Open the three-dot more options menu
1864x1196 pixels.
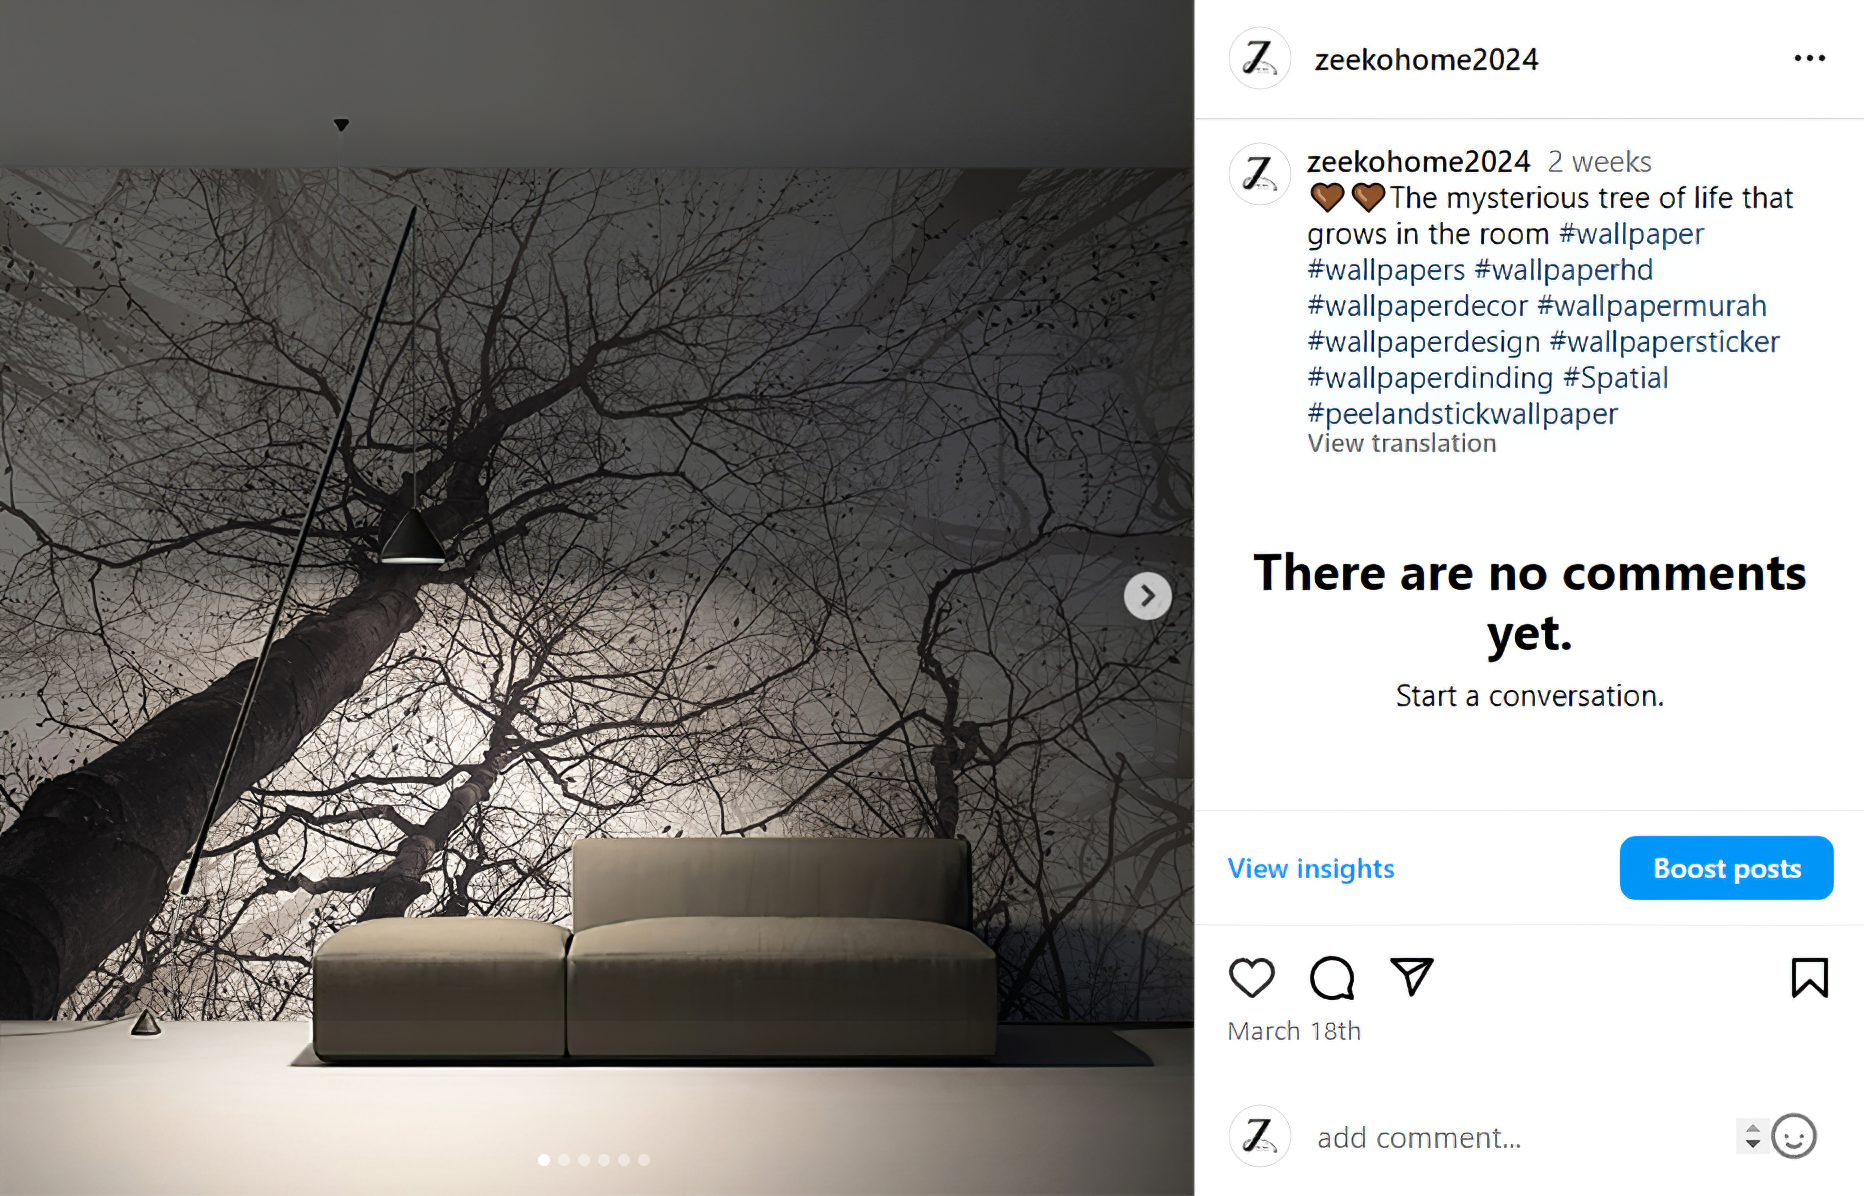tap(1809, 59)
